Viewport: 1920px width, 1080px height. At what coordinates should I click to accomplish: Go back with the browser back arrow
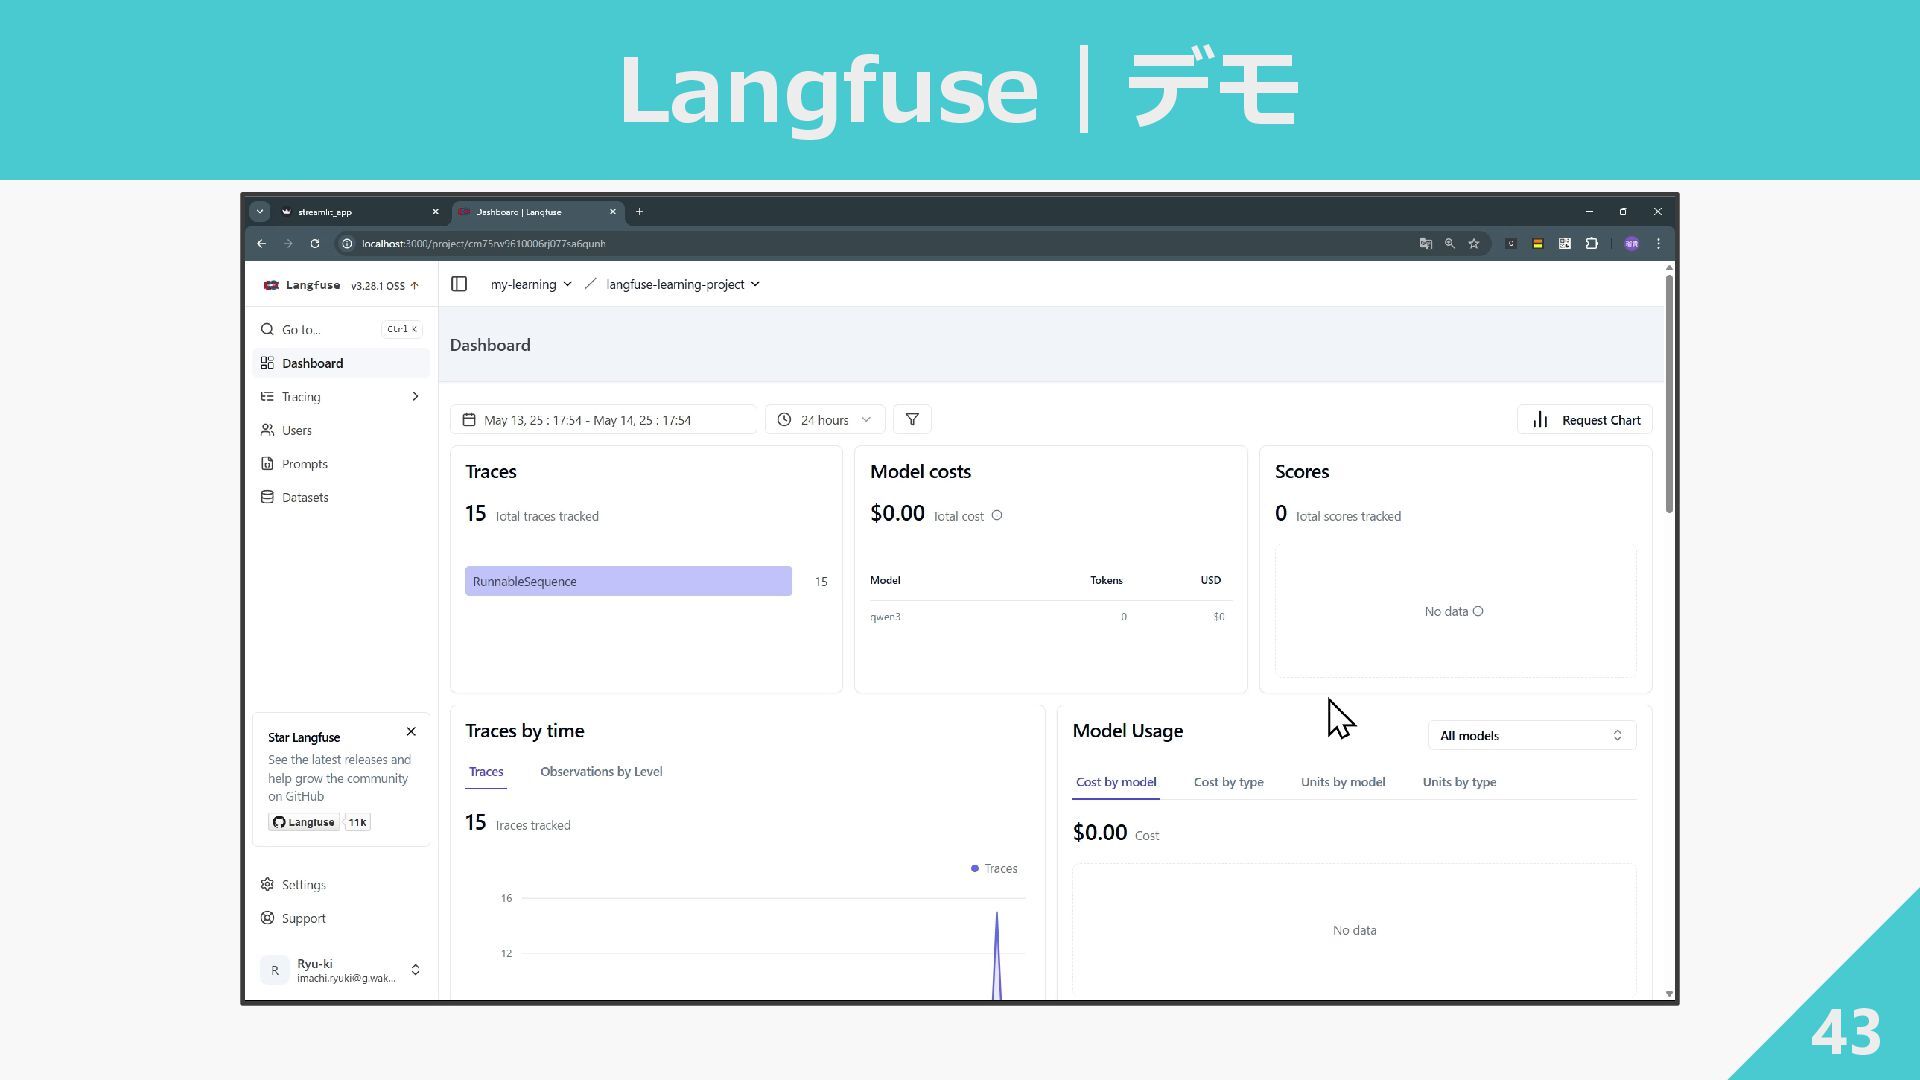(261, 243)
